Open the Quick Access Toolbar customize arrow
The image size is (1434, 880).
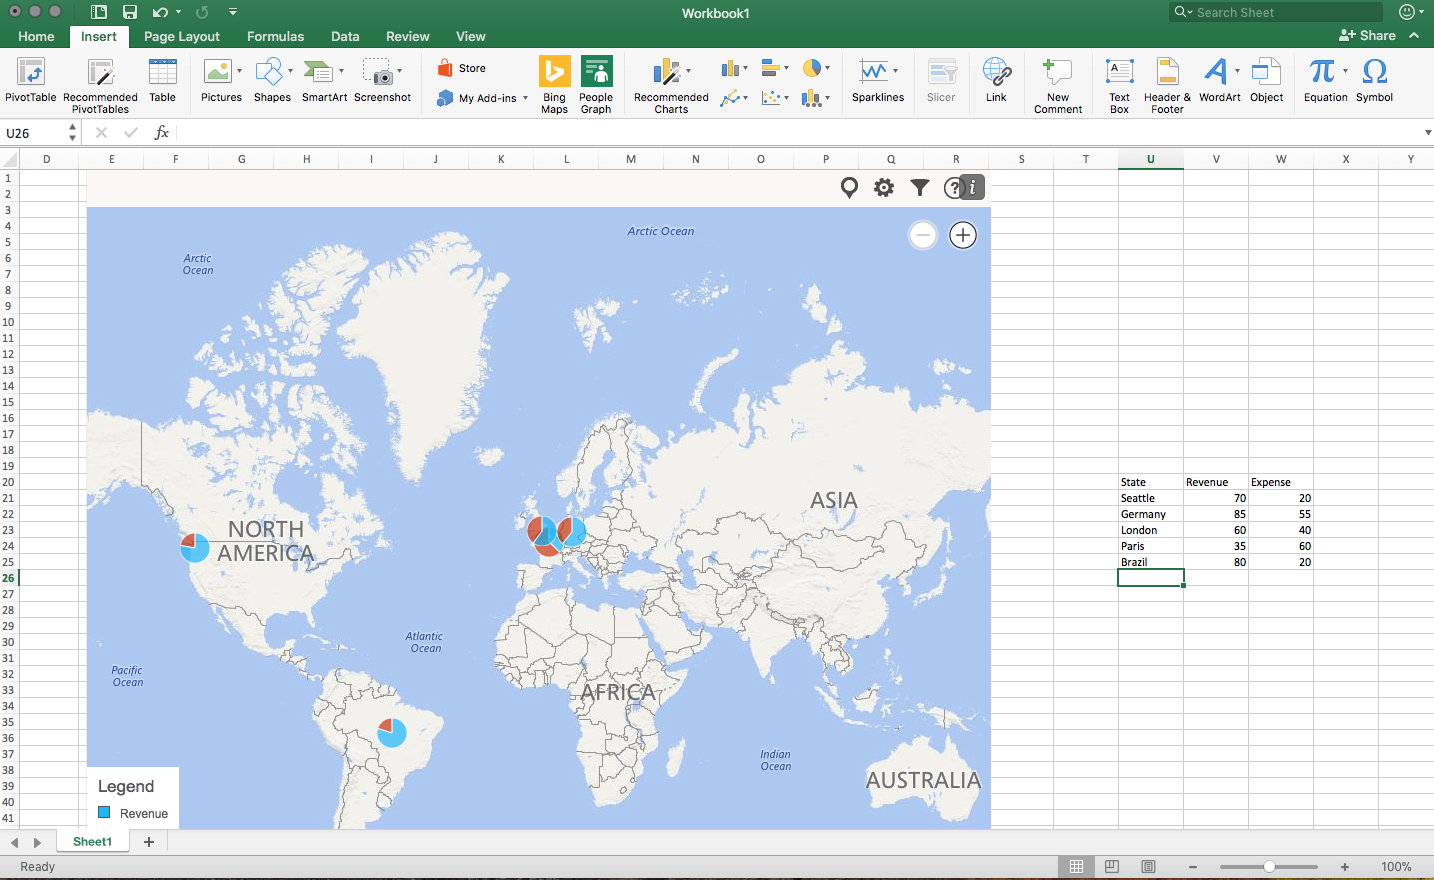pyautogui.click(x=232, y=12)
